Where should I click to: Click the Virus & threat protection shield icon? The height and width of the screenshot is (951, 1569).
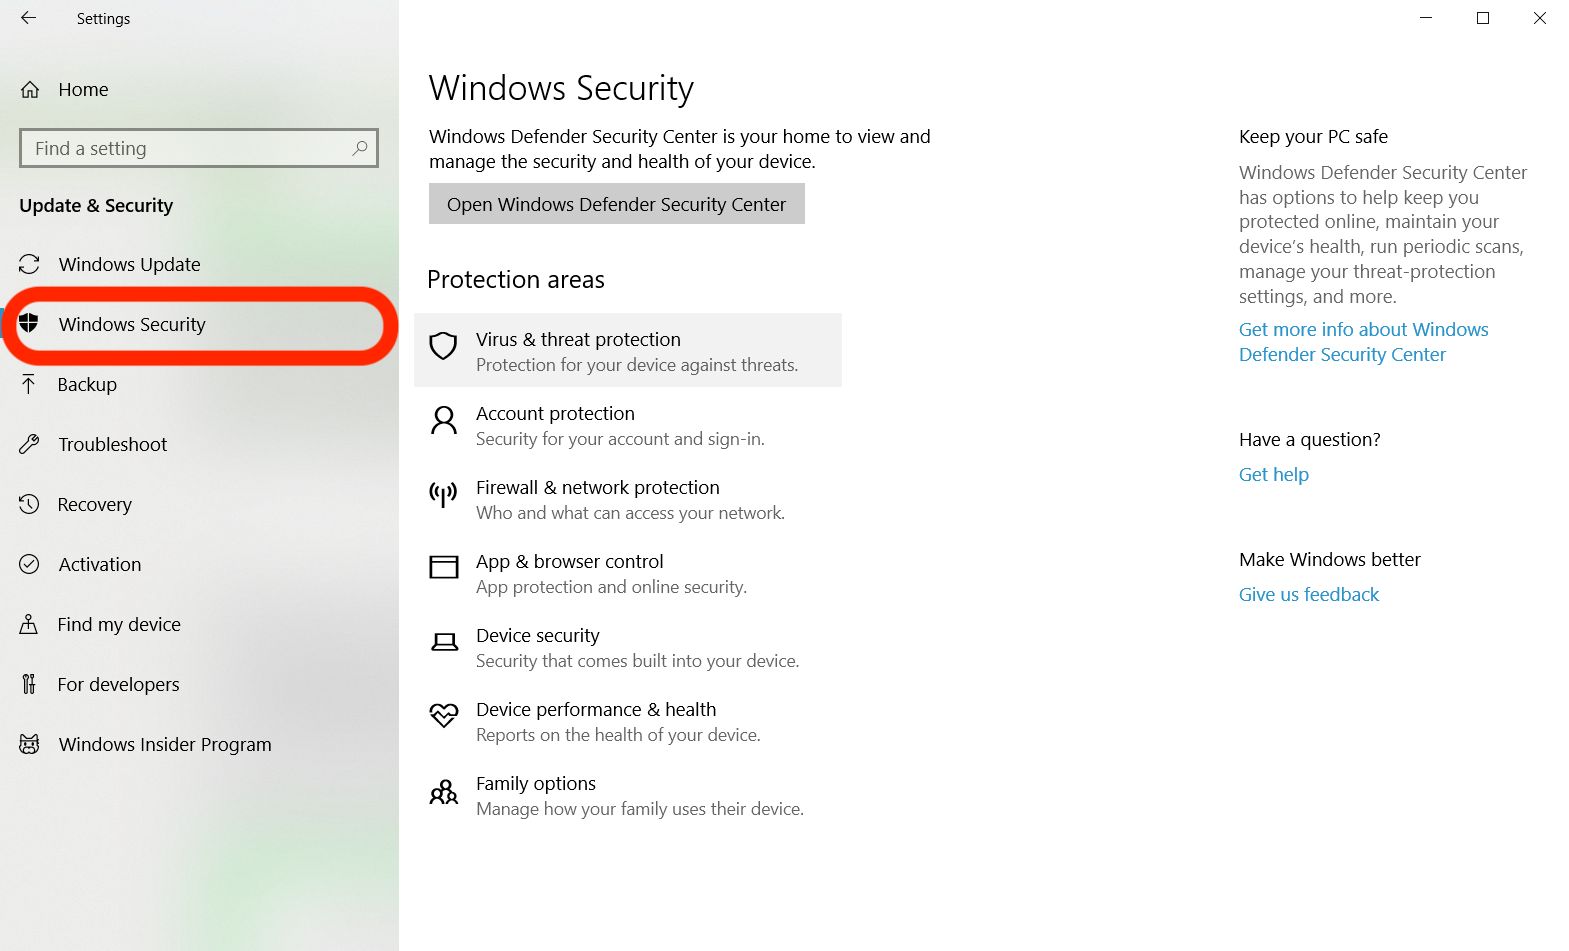[443, 346]
